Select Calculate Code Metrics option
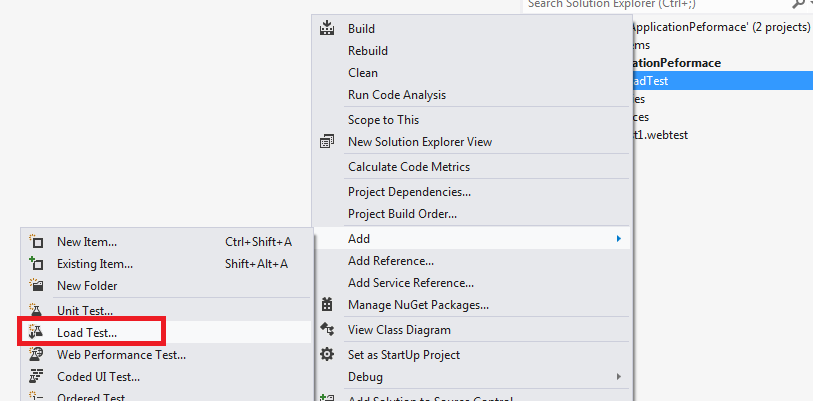813x401 pixels. [x=408, y=167]
